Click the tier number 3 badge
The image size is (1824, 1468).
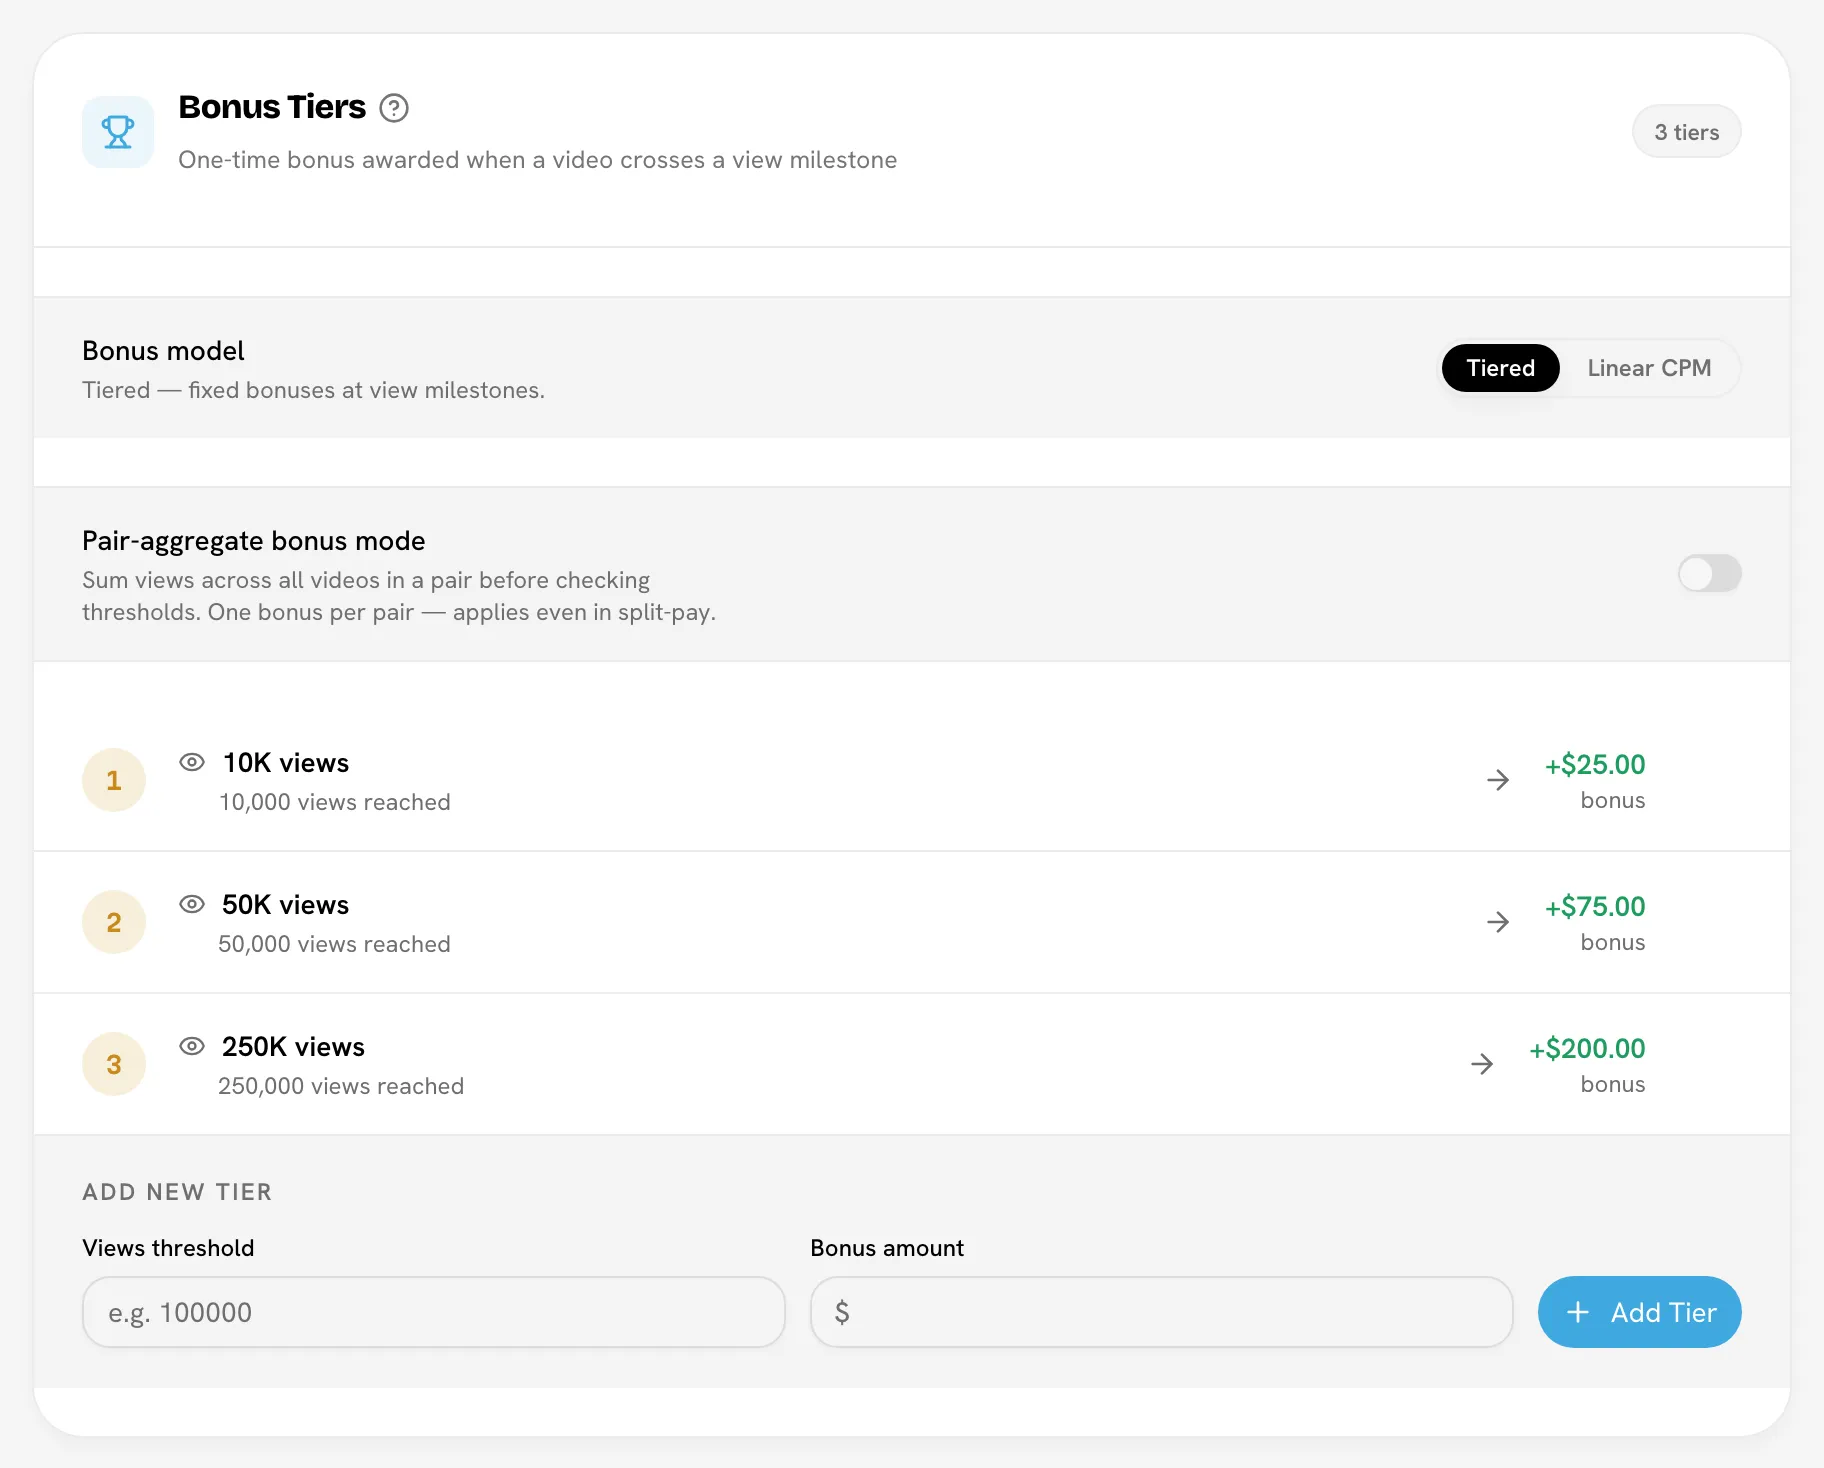pos(114,1064)
